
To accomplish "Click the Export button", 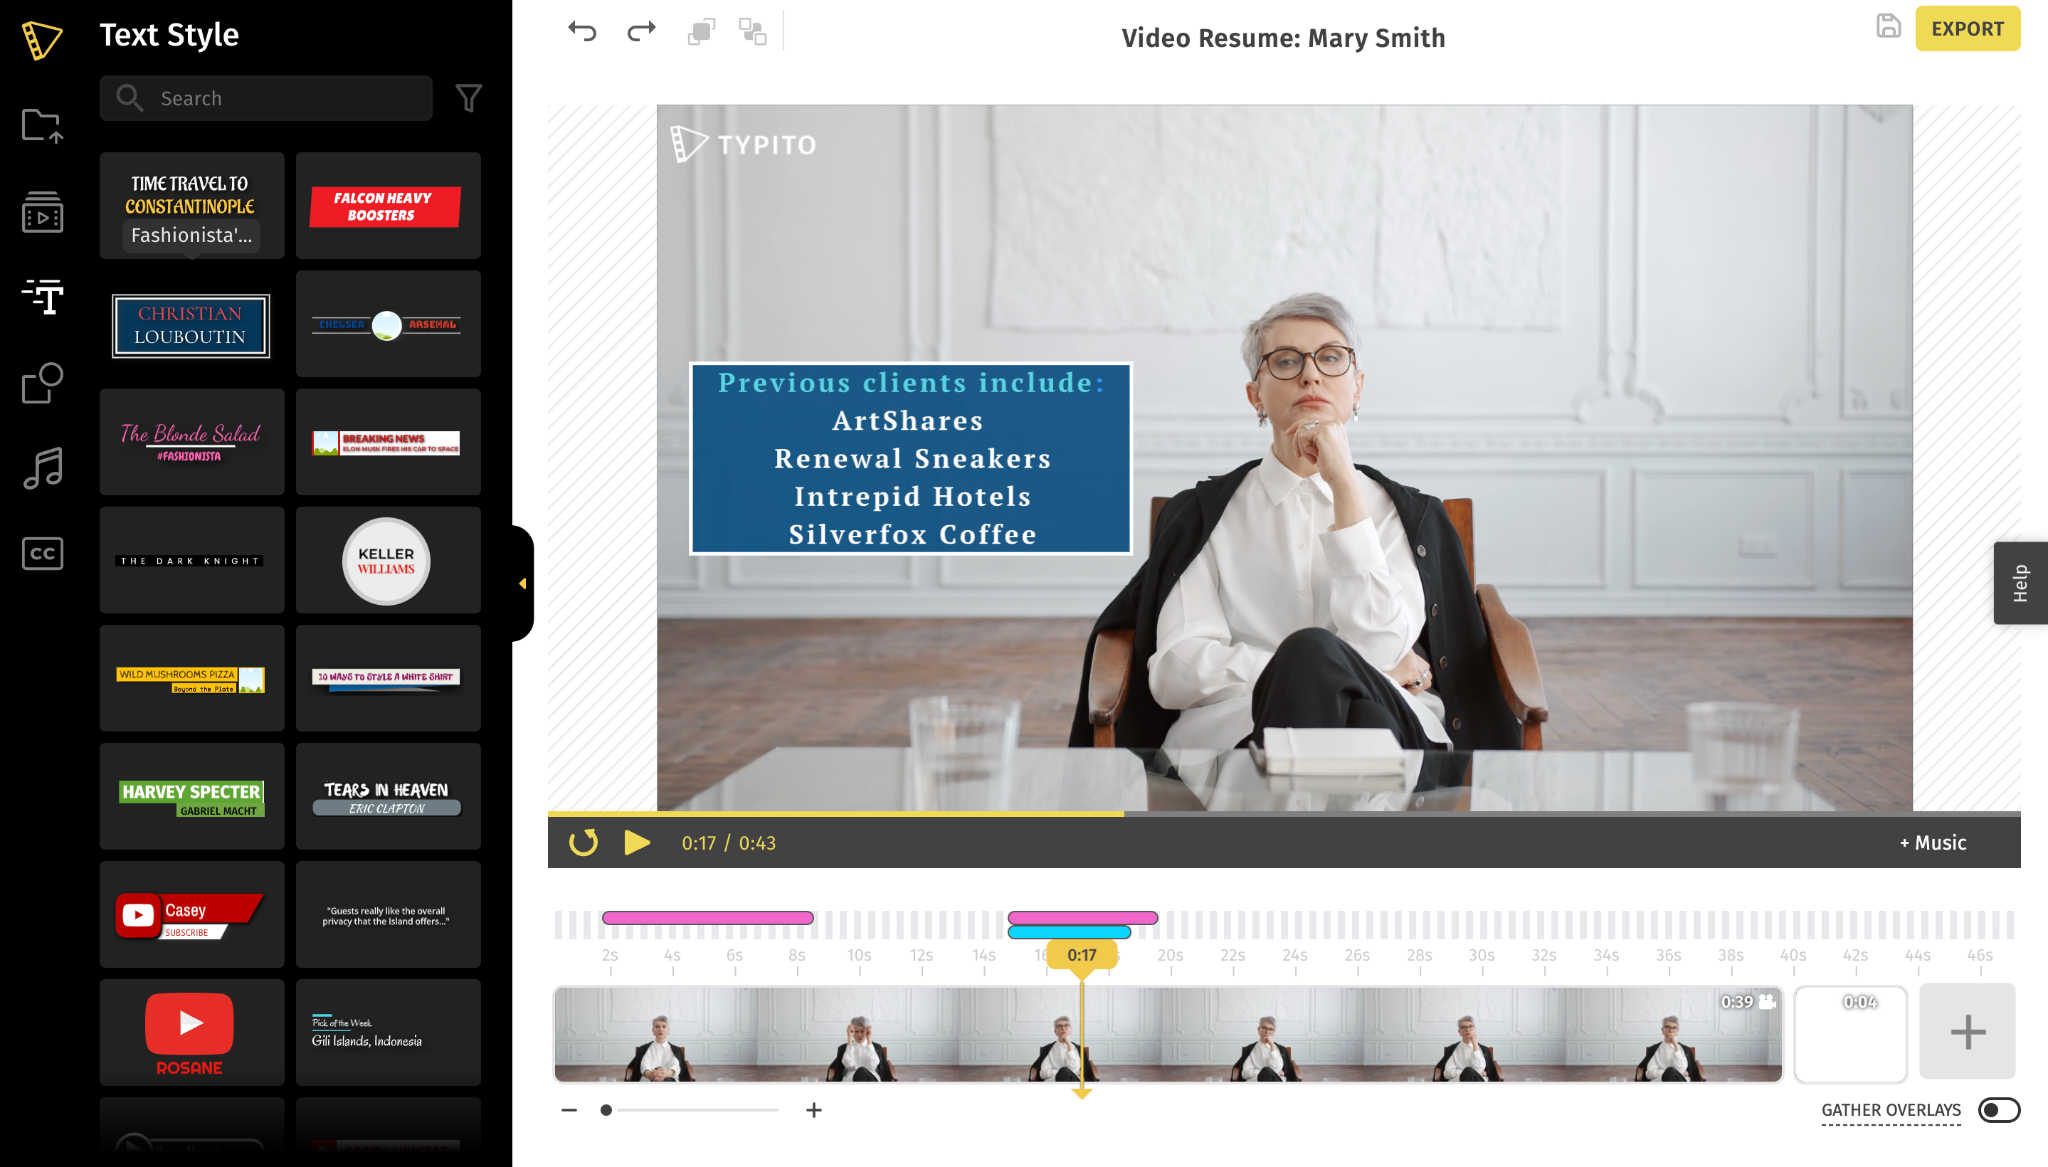I will click(x=1967, y=28).
